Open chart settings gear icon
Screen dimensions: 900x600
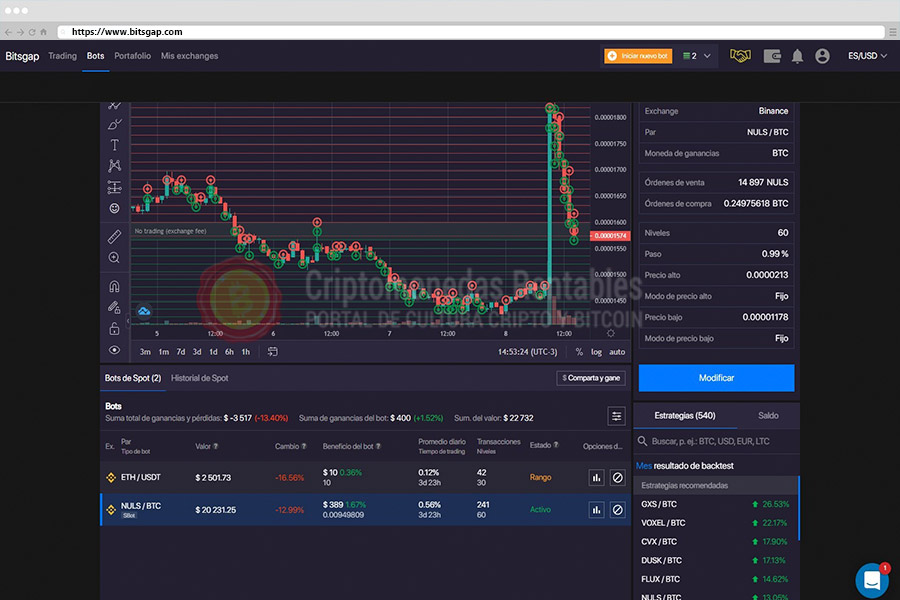point(610,333)
